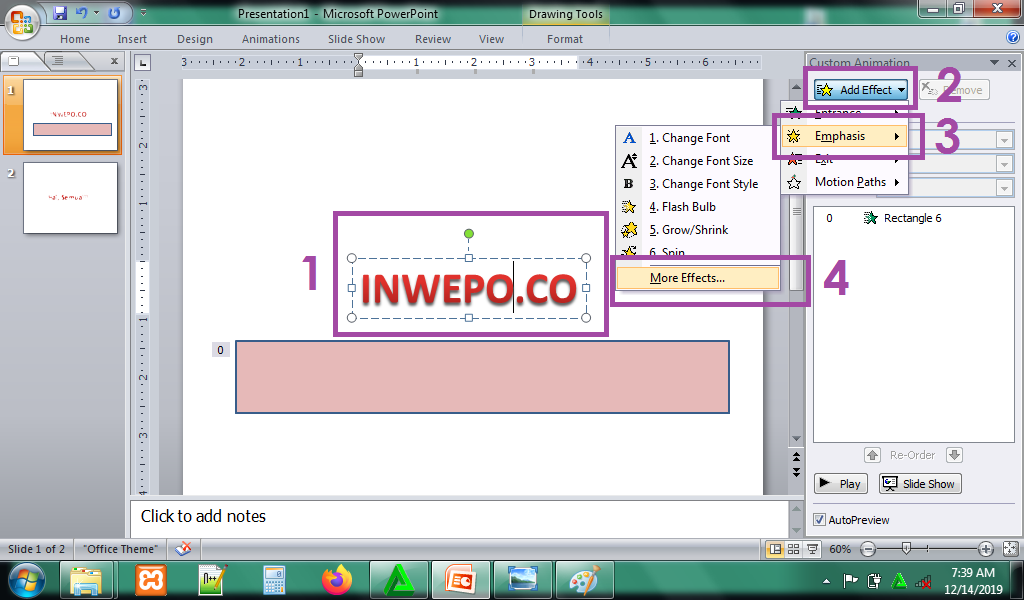Open the Customize Quick Access Toolbar arrow
The width and height of the screenshot is (1024, 600).
tap(144, 12)
